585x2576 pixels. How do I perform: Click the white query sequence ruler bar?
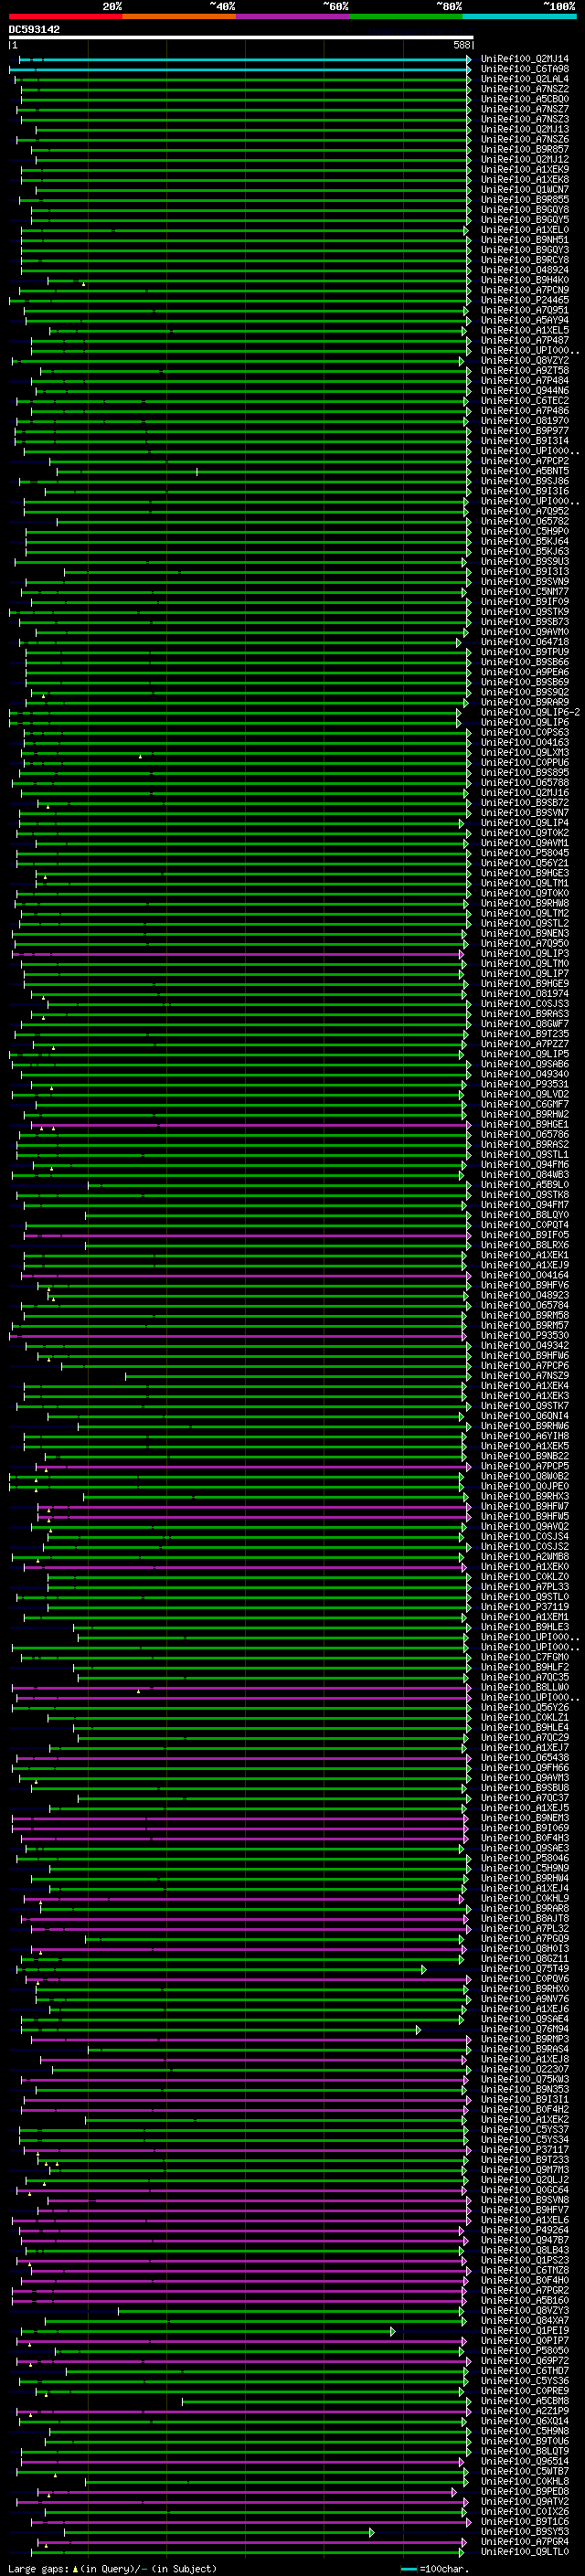point(241,38)
